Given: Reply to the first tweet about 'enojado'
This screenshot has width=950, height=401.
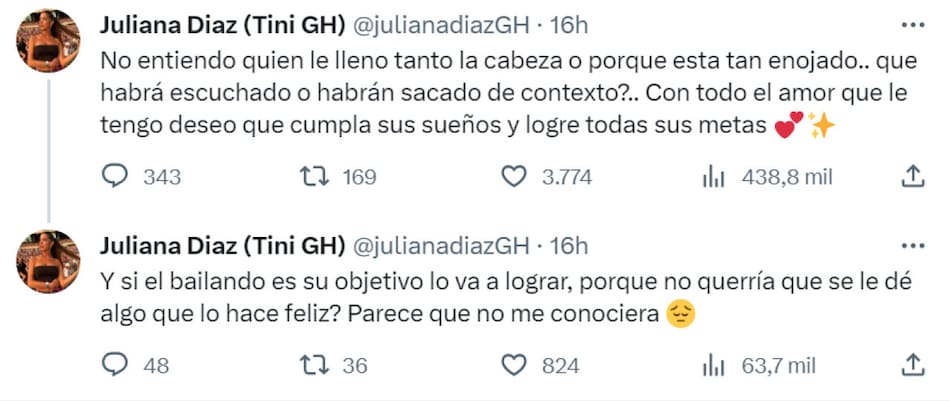Looking at the screenshot, I should click(116, 177).
